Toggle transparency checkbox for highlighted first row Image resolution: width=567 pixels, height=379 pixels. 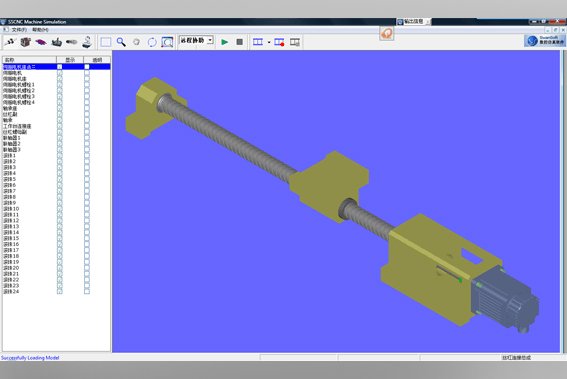tap(87, 67)
